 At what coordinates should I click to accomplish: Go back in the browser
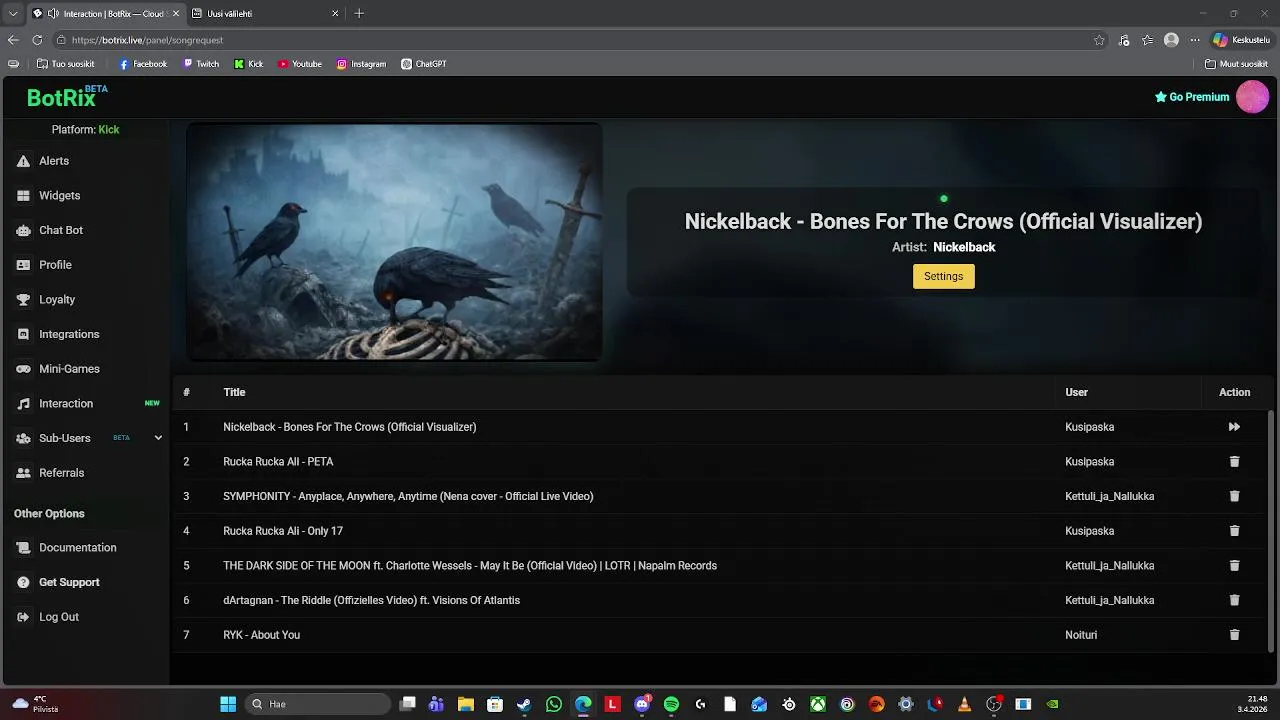pyautogui.click(x=13, y=40)
